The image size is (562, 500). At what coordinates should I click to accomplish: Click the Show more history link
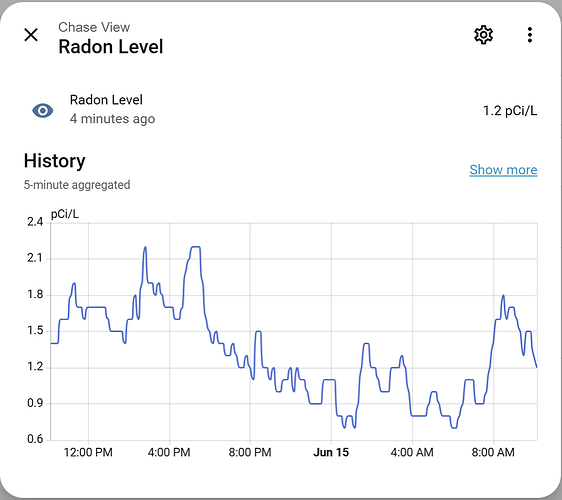tap(503, 170)
